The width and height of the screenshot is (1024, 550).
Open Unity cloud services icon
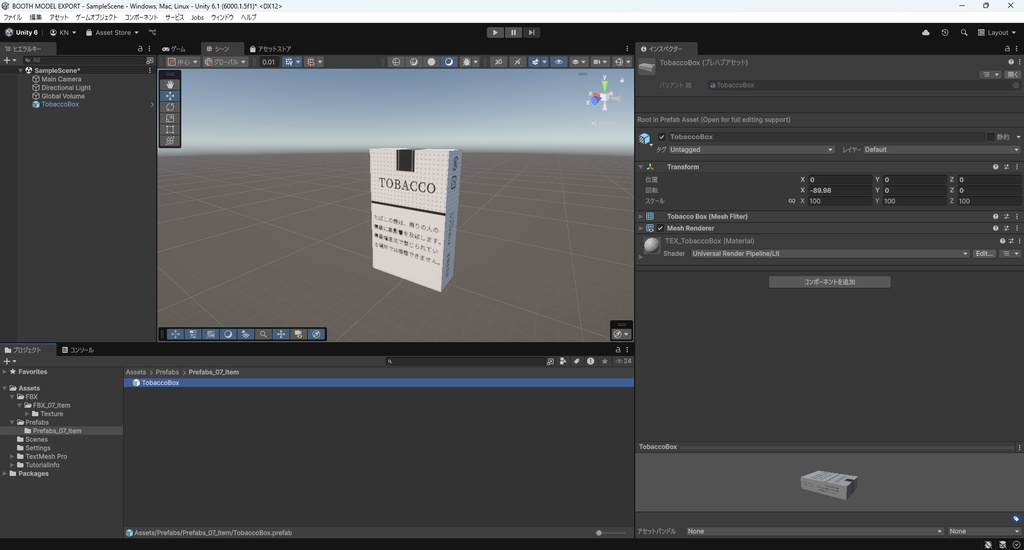[x=925, y=32]
